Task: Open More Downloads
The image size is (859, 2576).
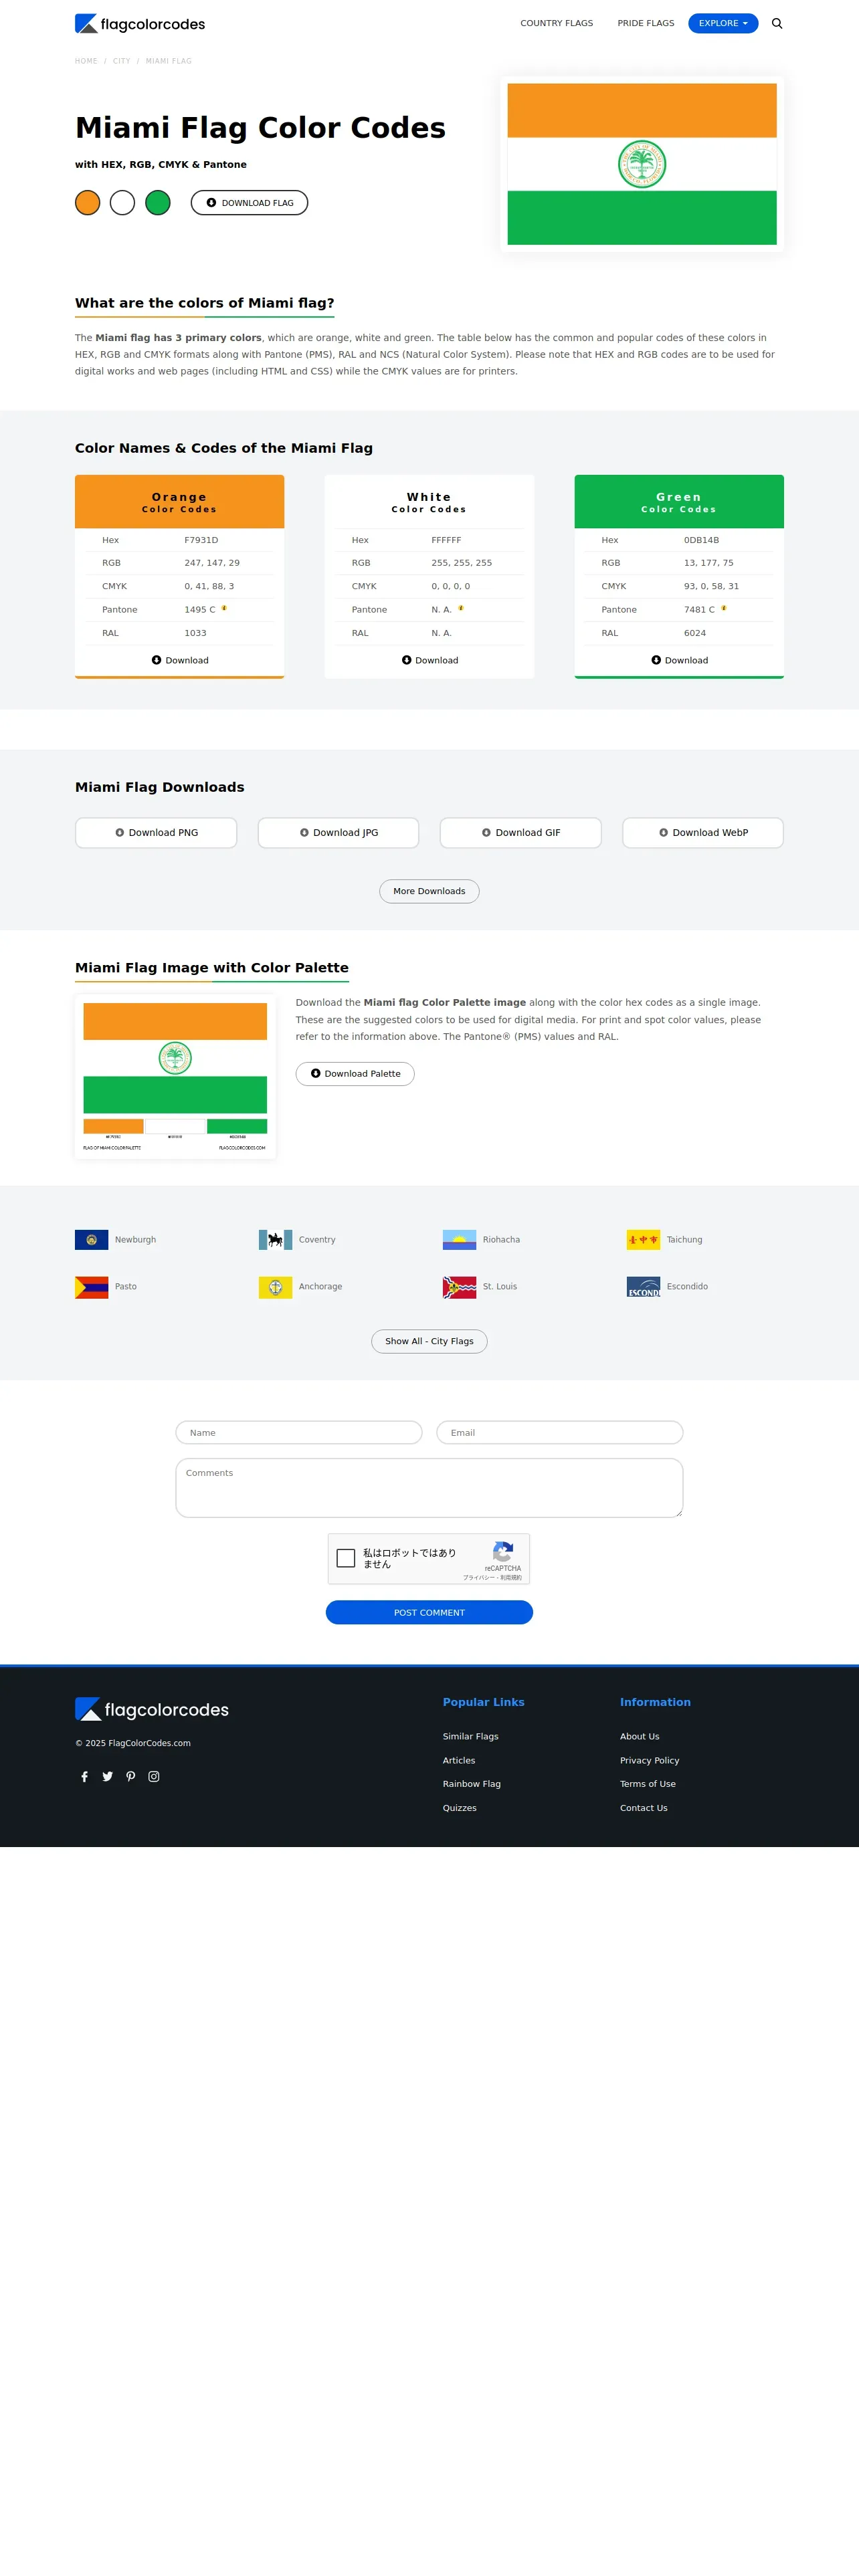Action: [429, 891]
